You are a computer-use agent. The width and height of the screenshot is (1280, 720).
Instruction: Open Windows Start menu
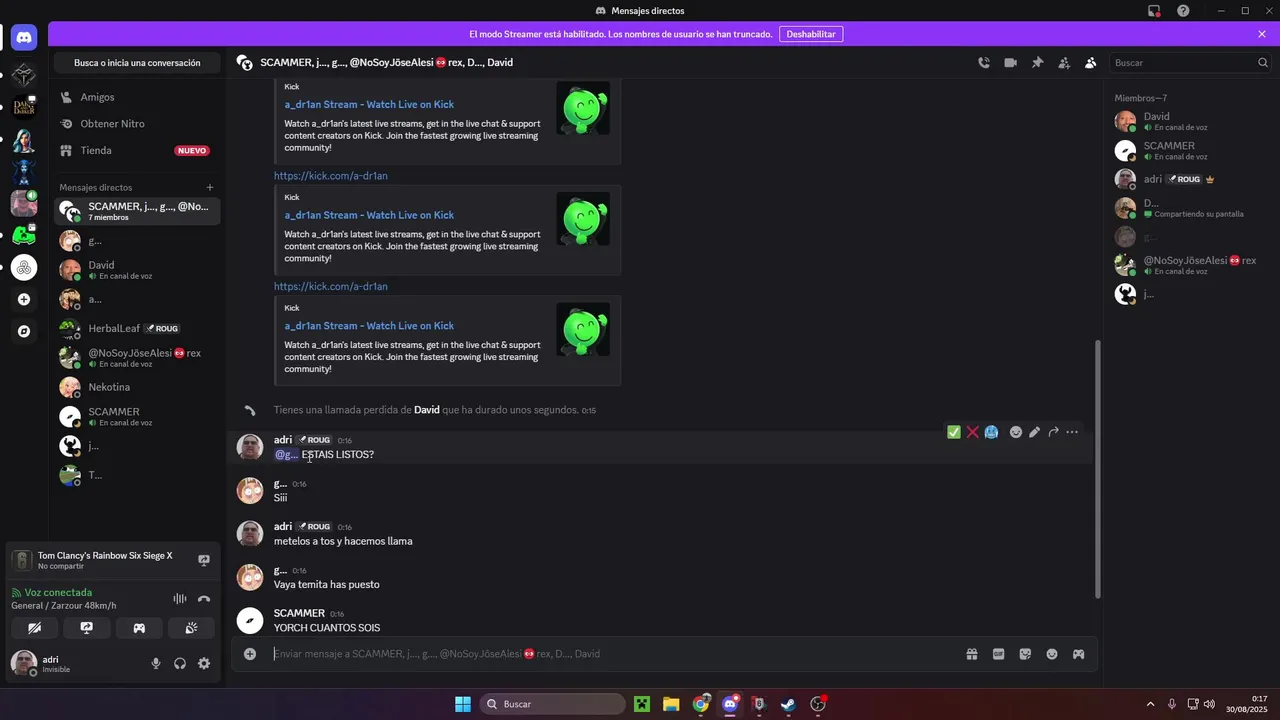pyautogui.click(x=463, y=704)
